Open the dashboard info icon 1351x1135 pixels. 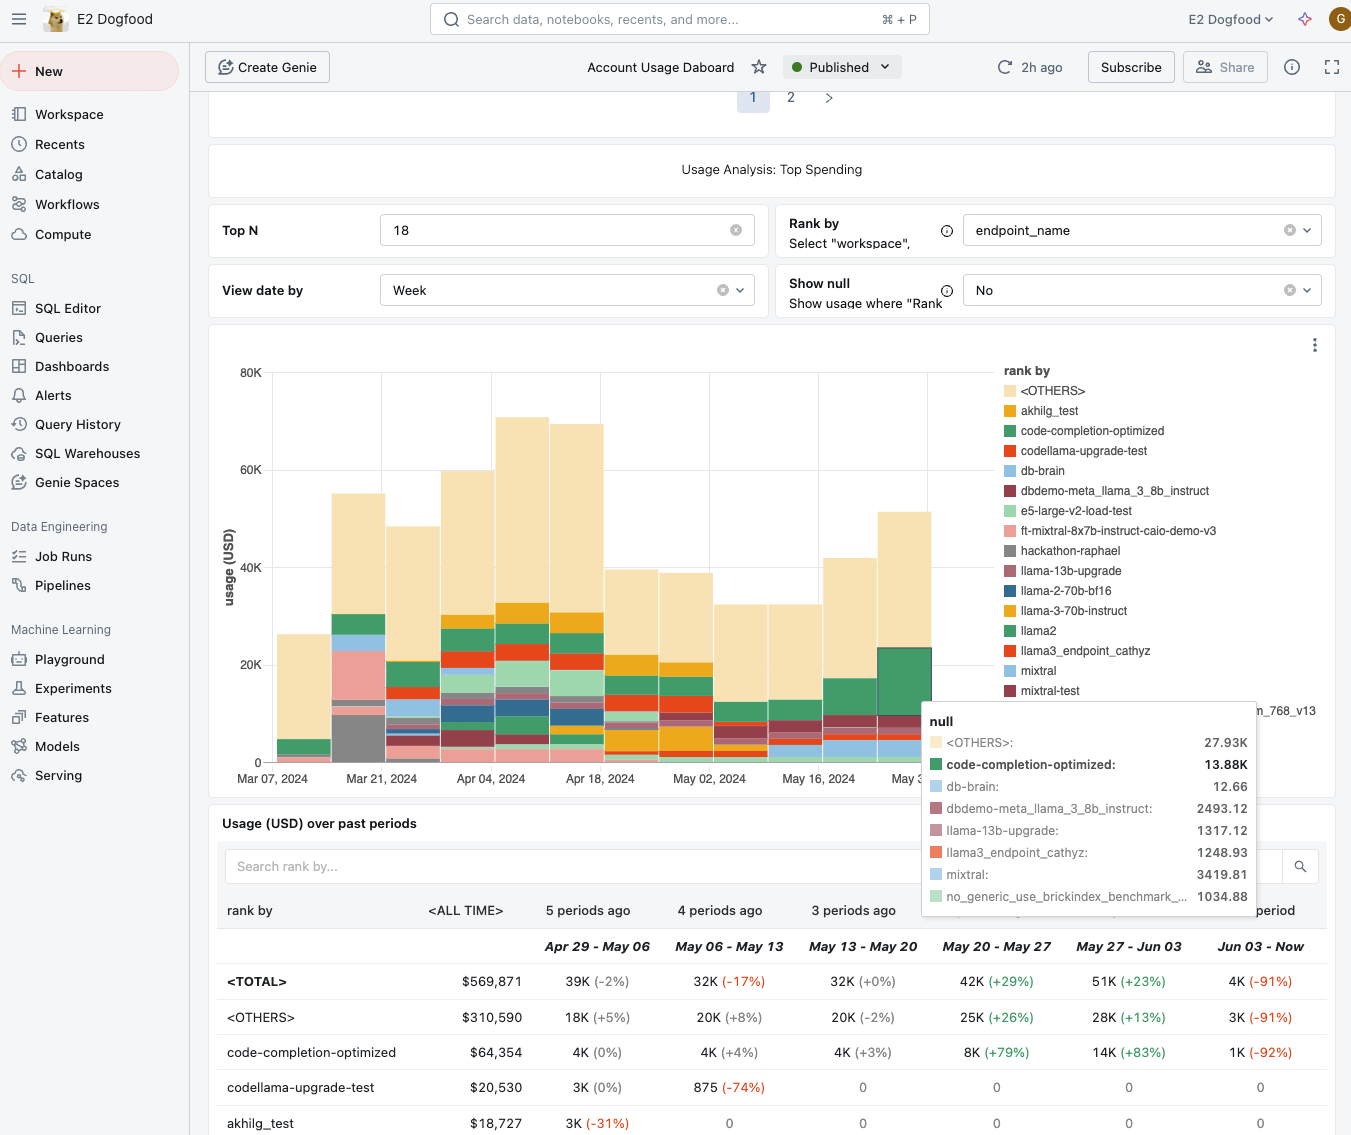[x=1292, y=67]
